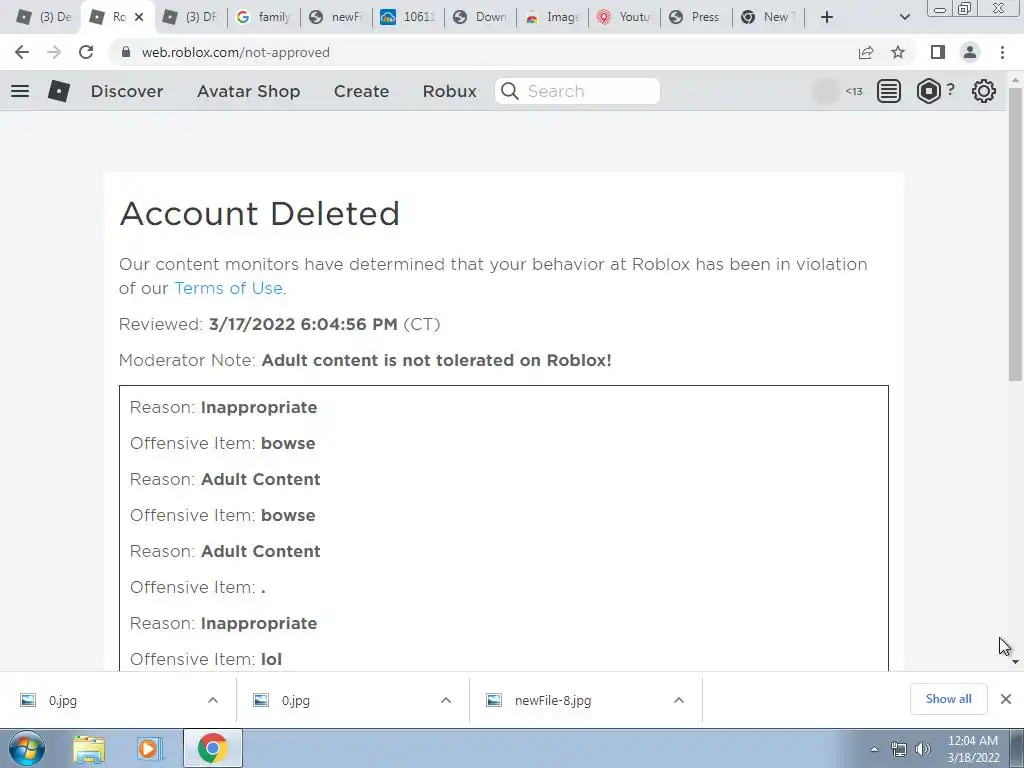Click the user avatar circle in navbar
Image resolution: width=1024 pixels, height=768 pixels.
pyautogui.click(x=825, y=91)
